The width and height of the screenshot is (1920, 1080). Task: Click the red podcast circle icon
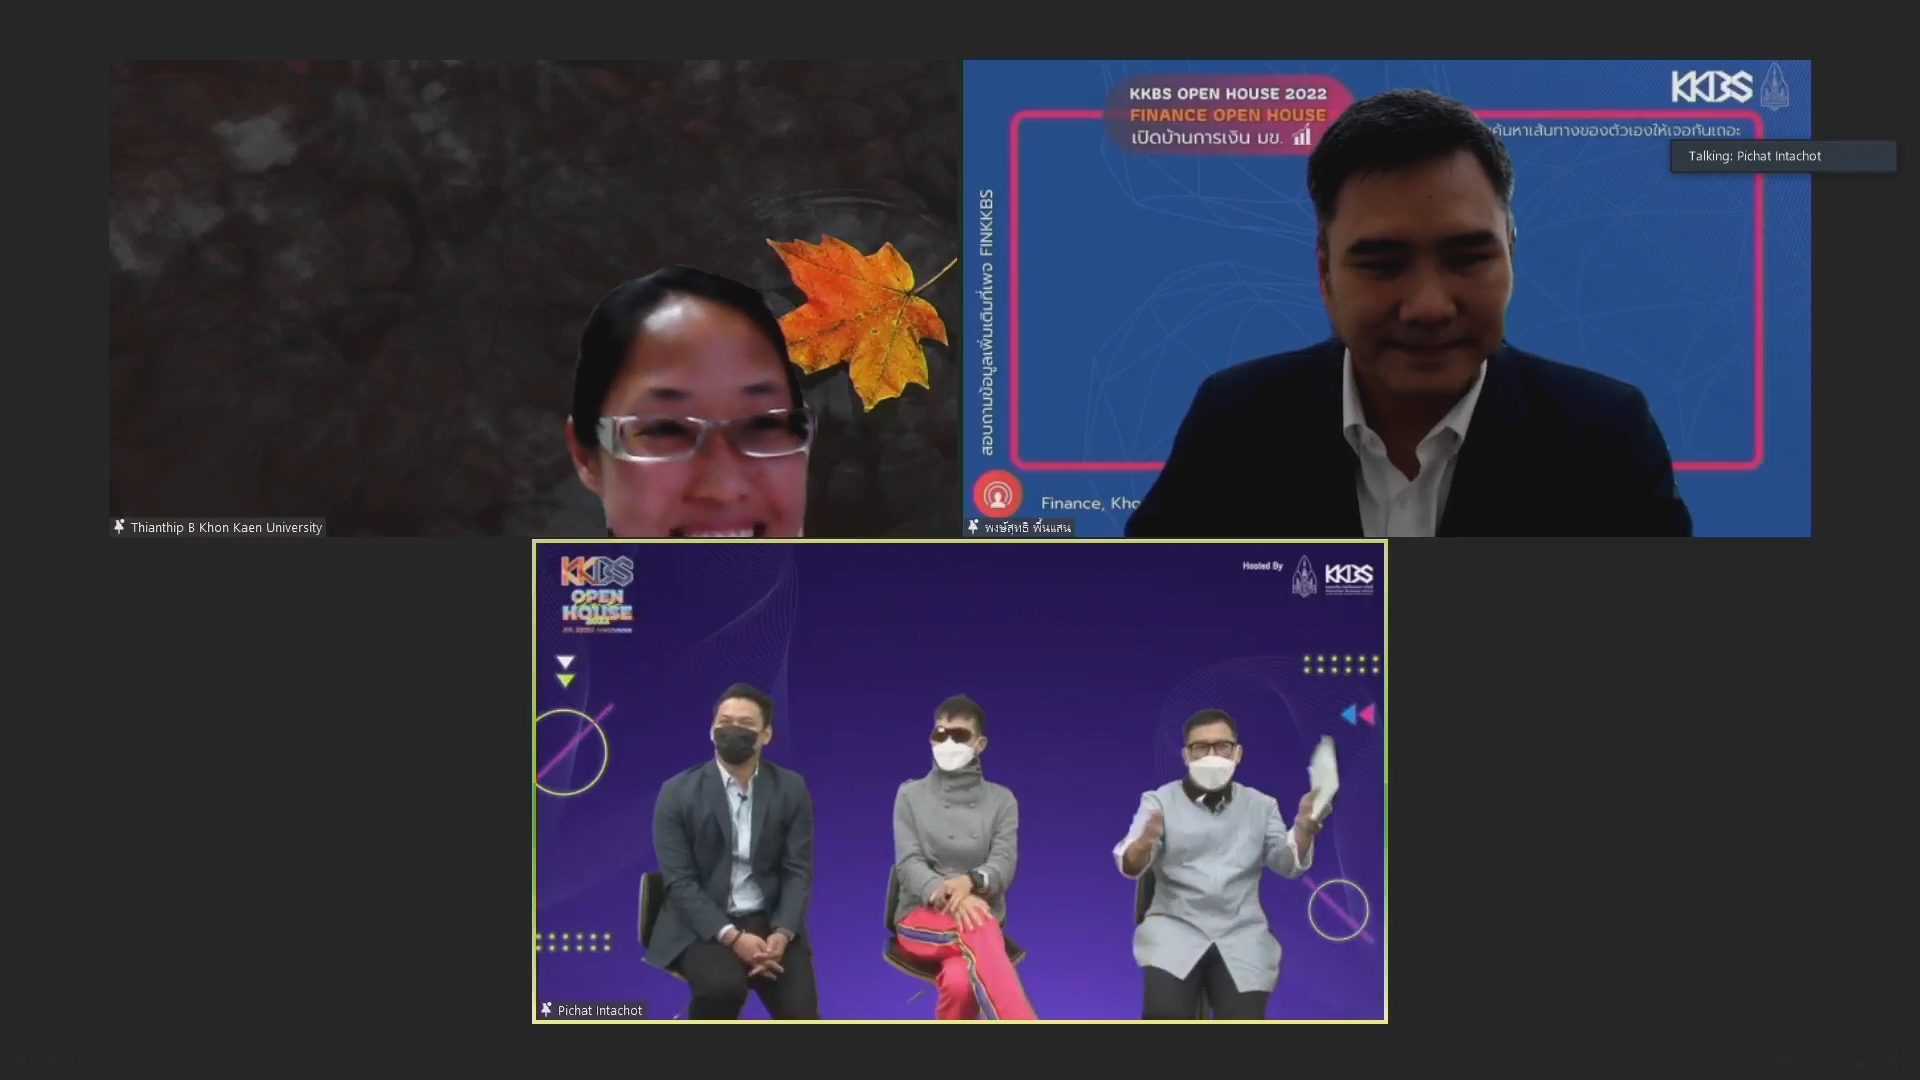[x=997, y=495]
